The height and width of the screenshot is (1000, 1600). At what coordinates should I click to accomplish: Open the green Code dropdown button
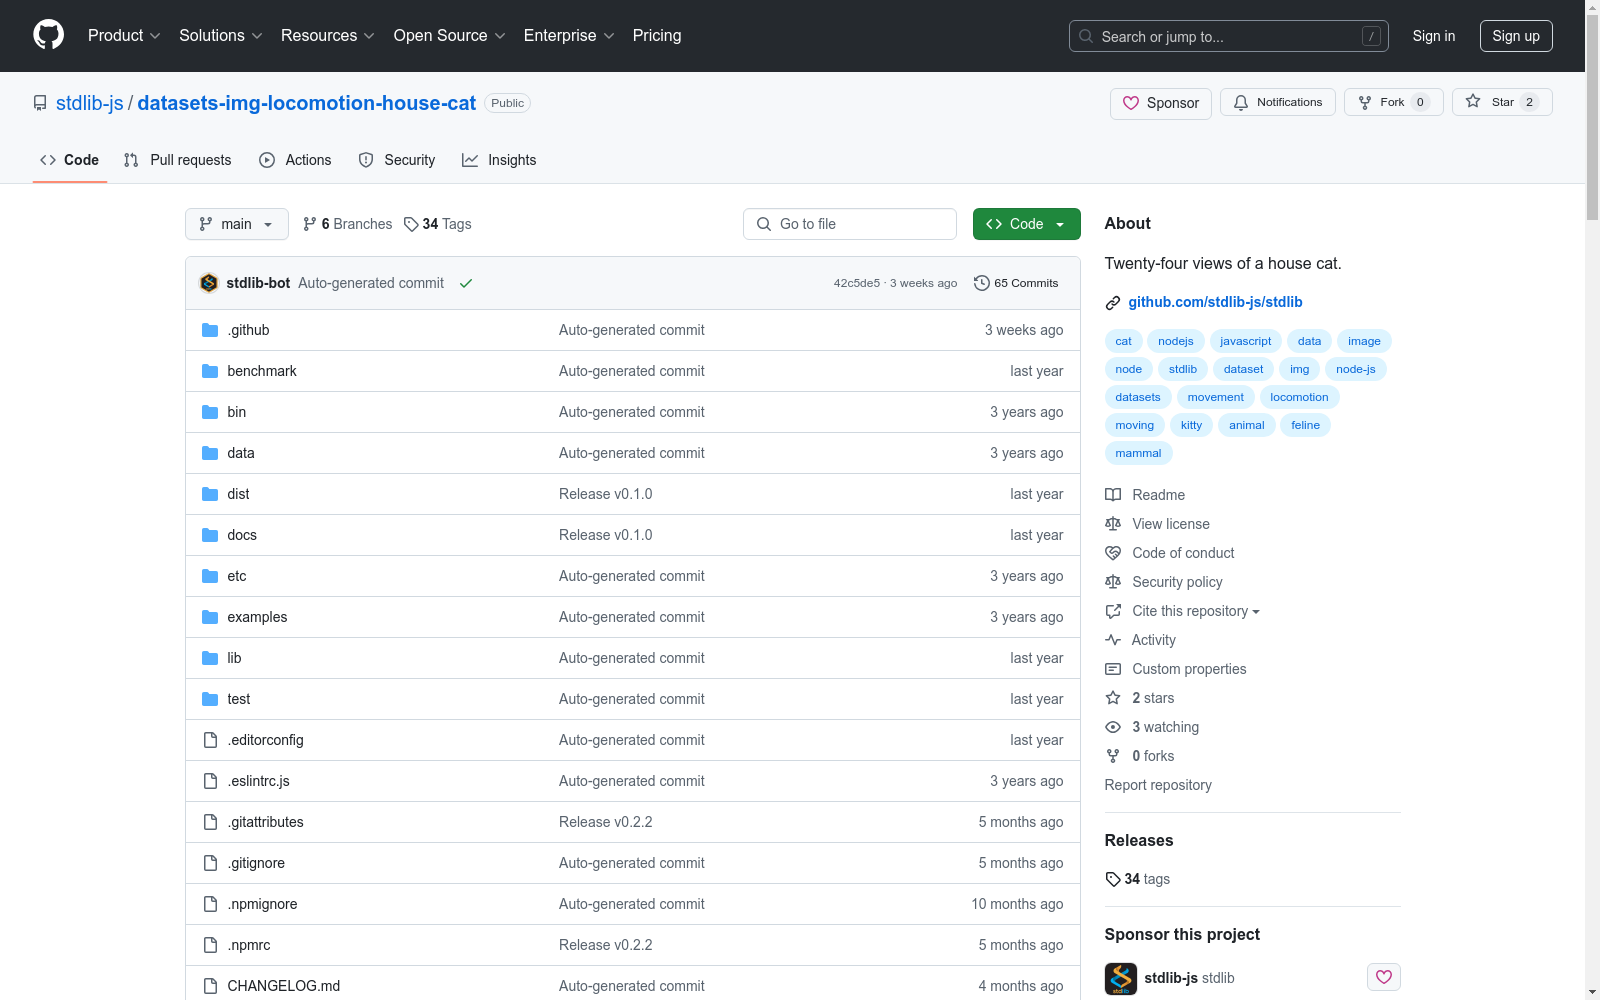click(x=1027, y=224)
